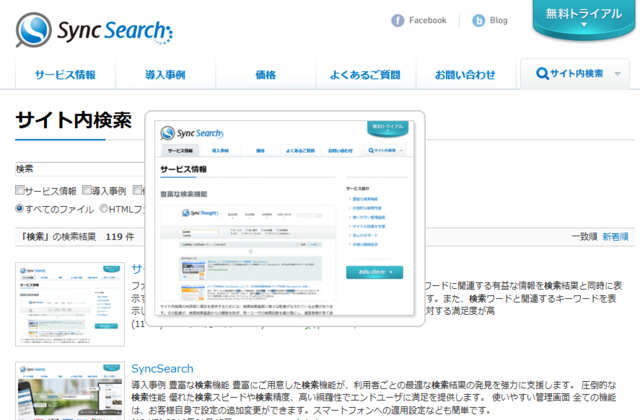640x420 pixels.
Task: Click the magnifier icon in サイト内検索 tab
Action: (542, 74)
